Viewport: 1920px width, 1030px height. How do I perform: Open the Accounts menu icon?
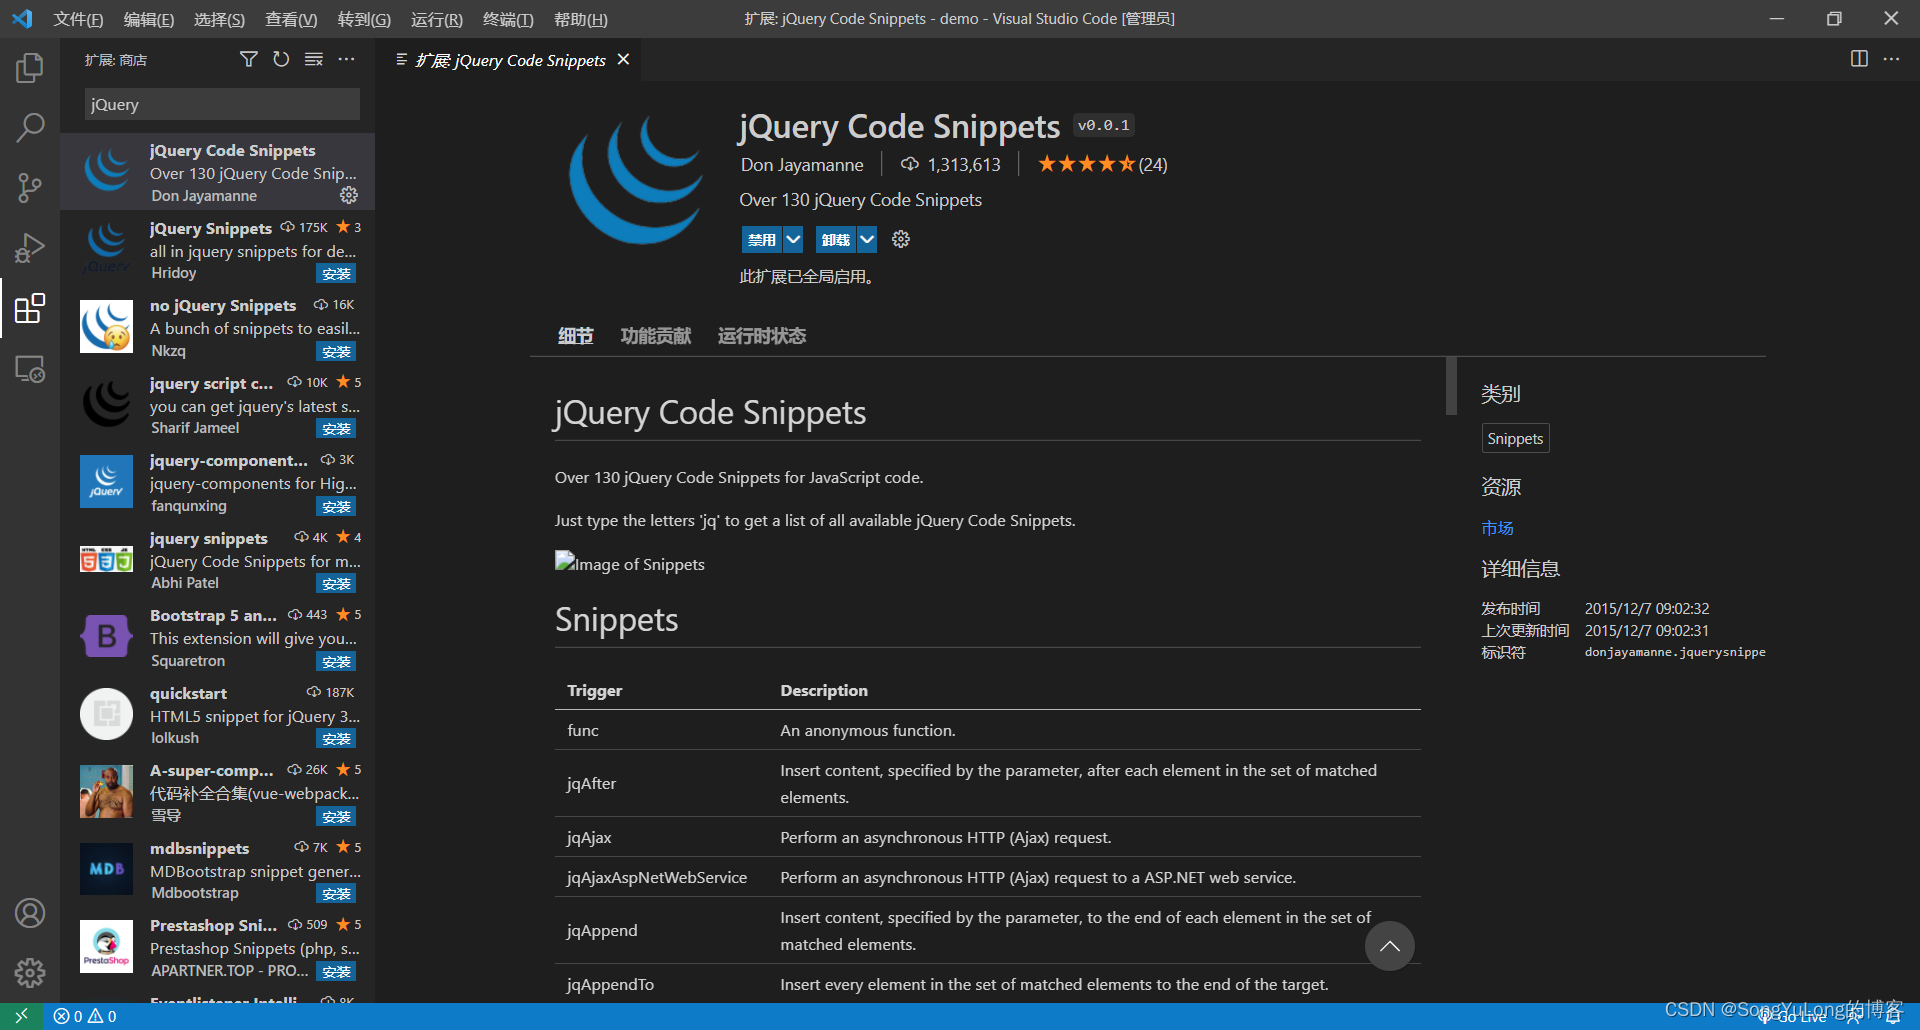tap(30, 913)
